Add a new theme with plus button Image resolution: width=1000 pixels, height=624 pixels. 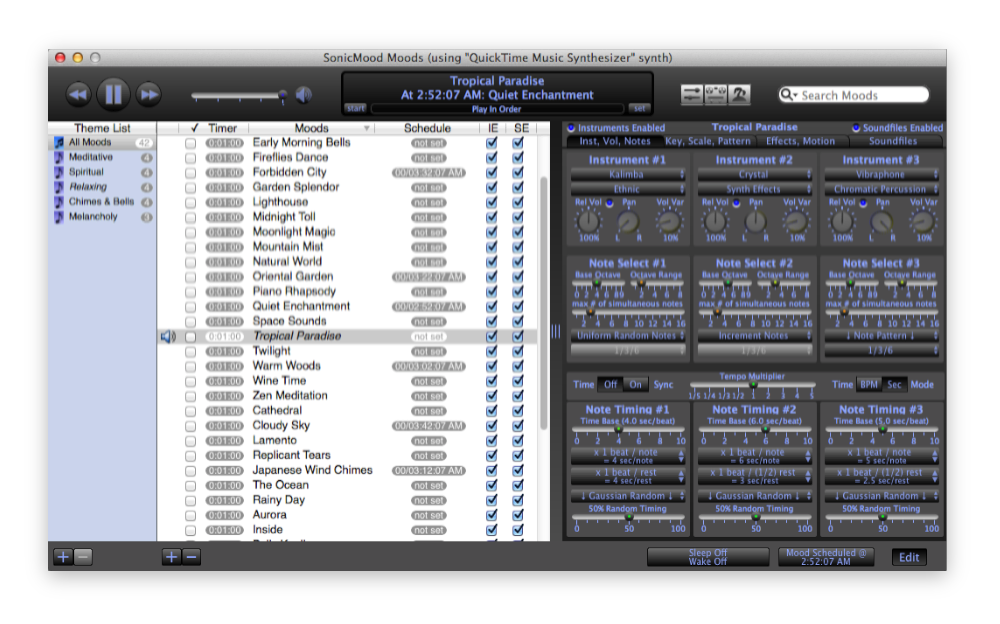click(63, 557)
